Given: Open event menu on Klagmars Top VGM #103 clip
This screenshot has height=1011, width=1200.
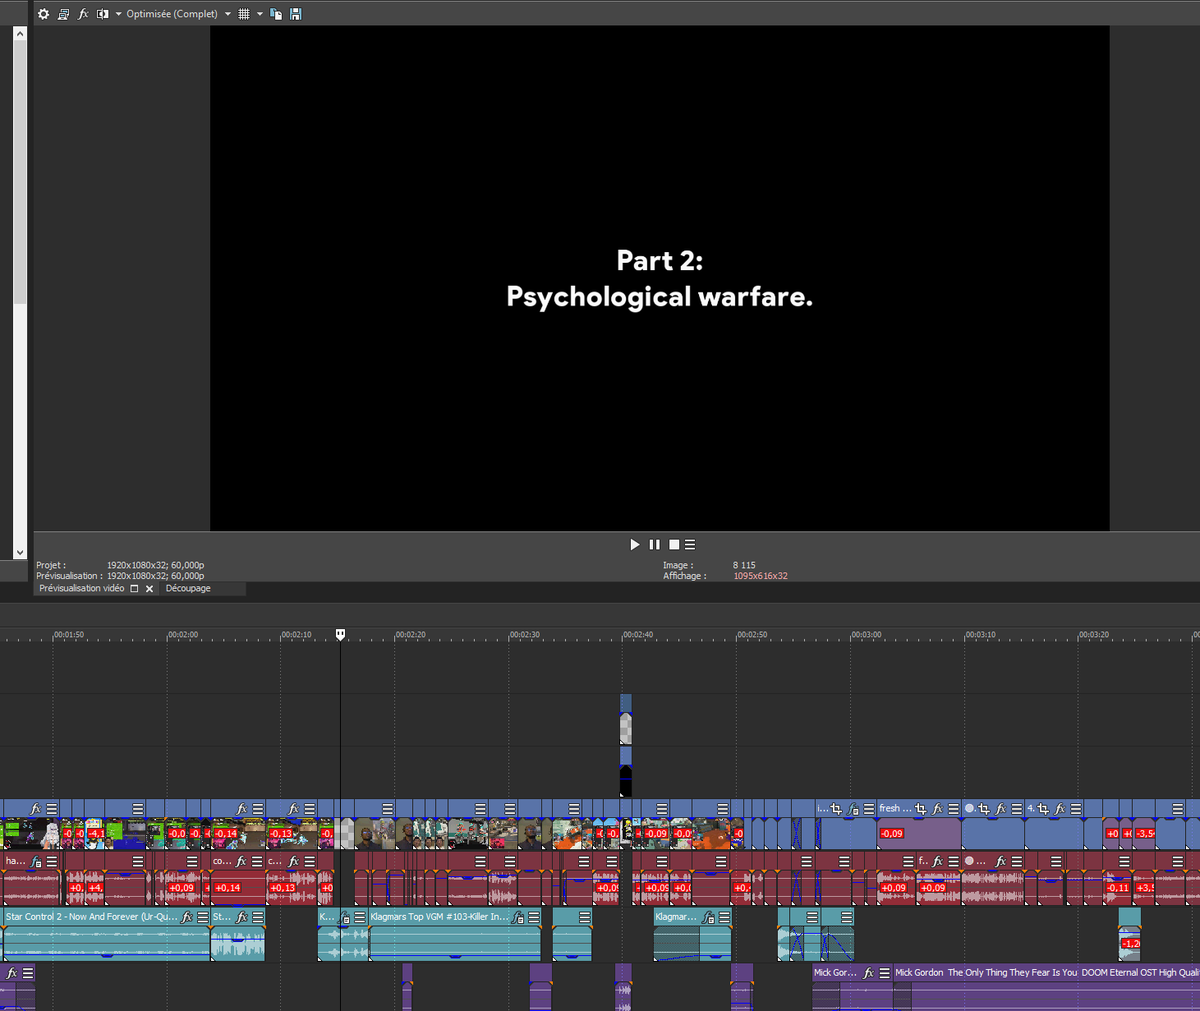Looking at the screenshot, I should pos(534,917).
